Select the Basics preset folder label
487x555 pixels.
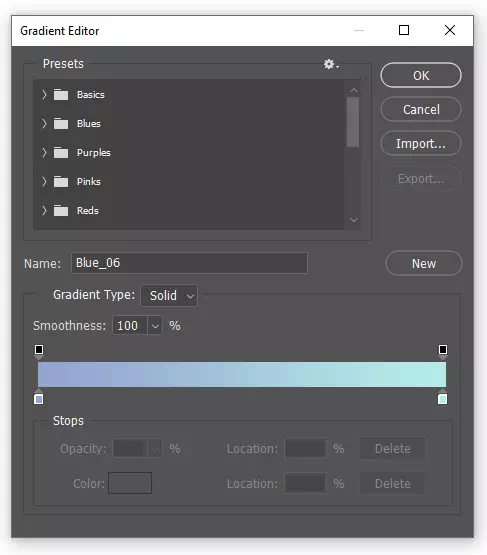point(91,95)
